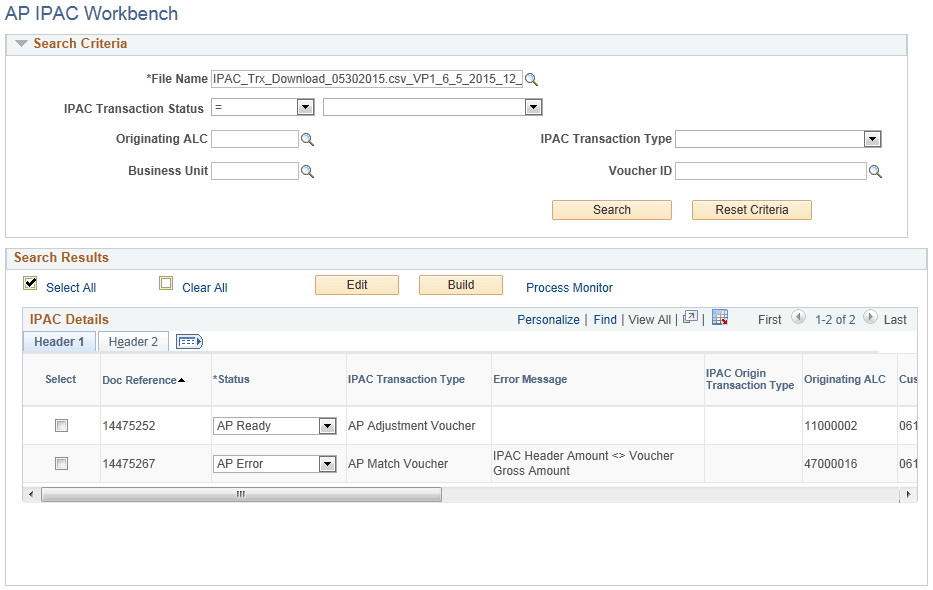This screenshot has width=933, height=590.
Task: Switch to the Header 2 tab
Action: 132,341
